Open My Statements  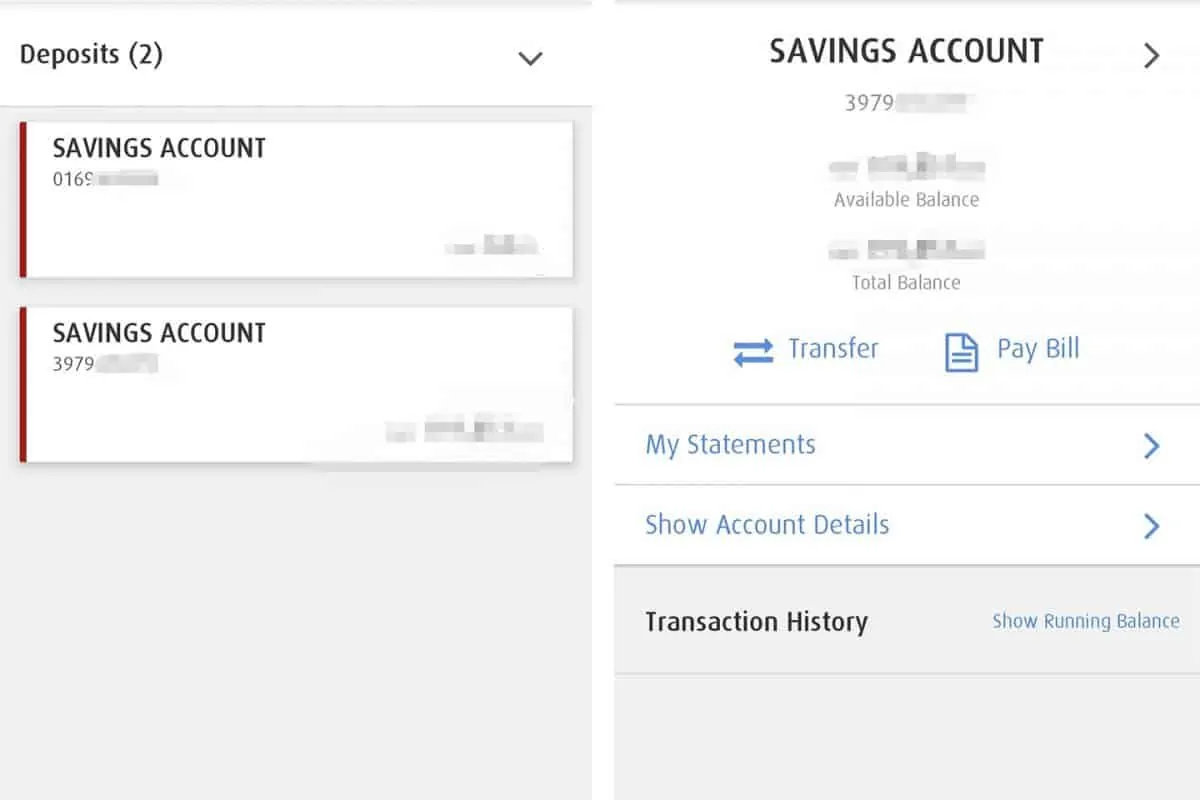pos(731,445)
